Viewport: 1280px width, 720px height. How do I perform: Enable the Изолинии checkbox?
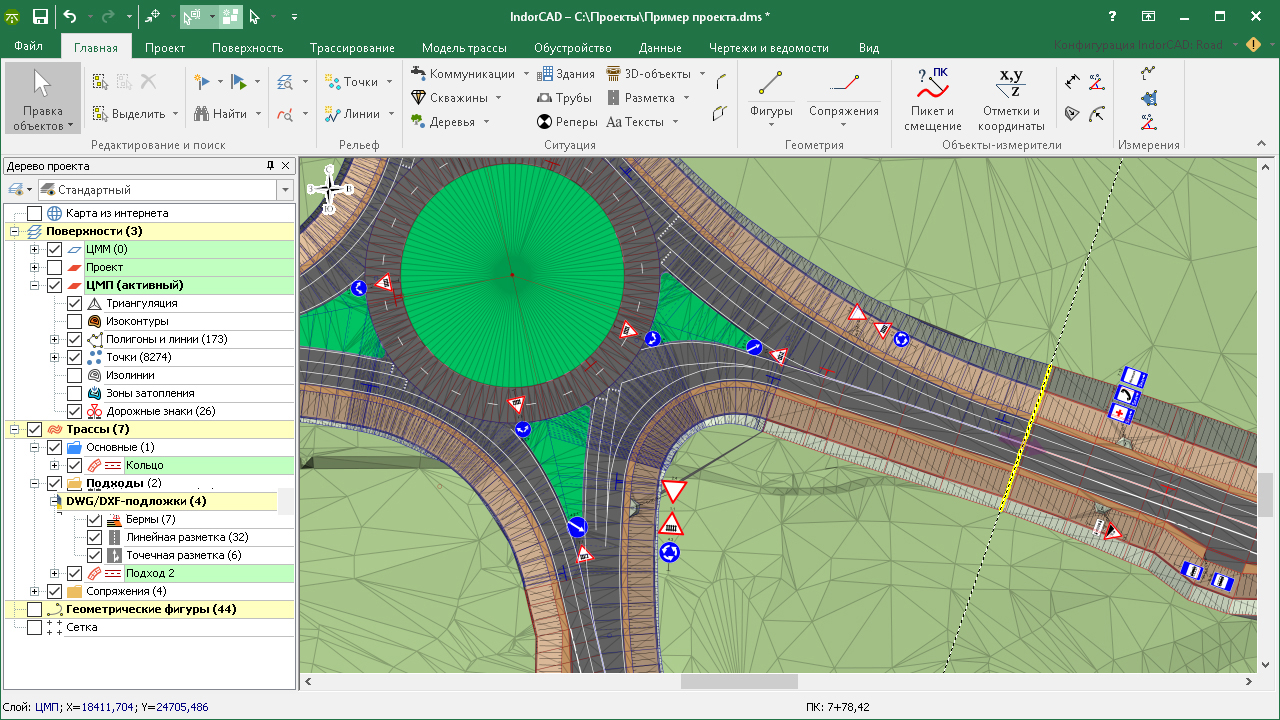tap(74, 375)
